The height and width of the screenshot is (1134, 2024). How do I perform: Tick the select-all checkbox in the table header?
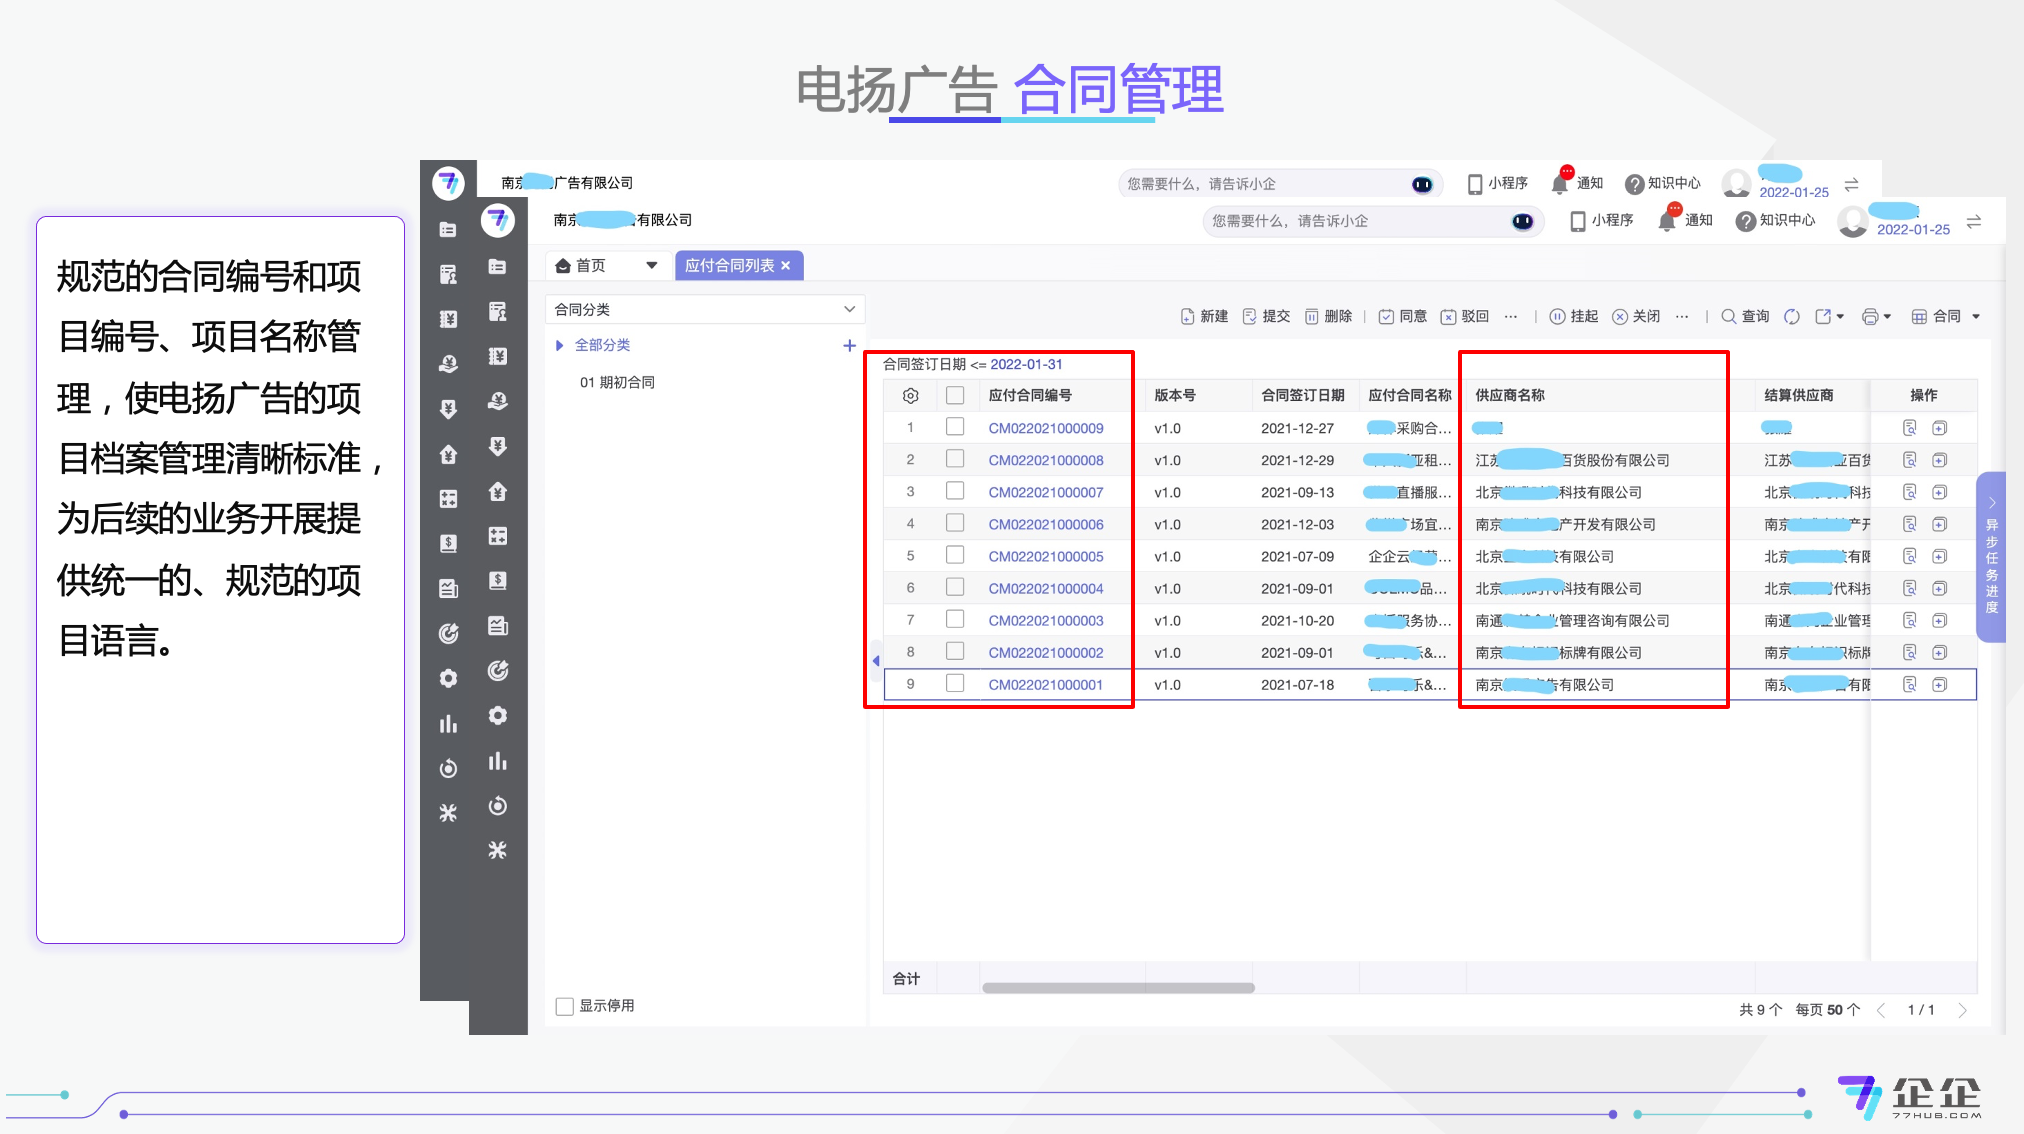point(955,396)
